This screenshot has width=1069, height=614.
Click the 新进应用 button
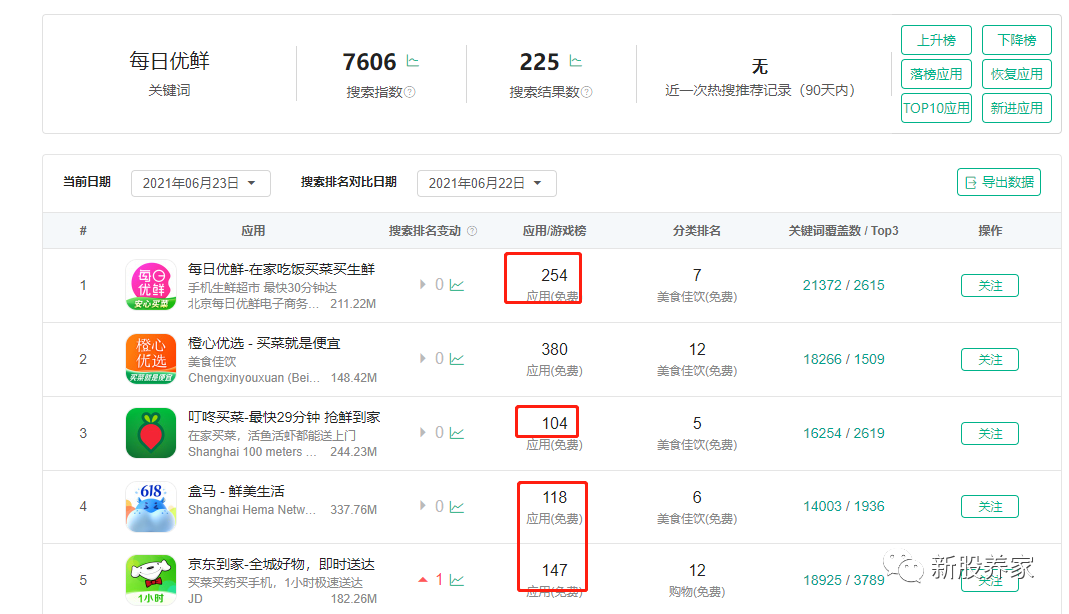(1017, 108)
